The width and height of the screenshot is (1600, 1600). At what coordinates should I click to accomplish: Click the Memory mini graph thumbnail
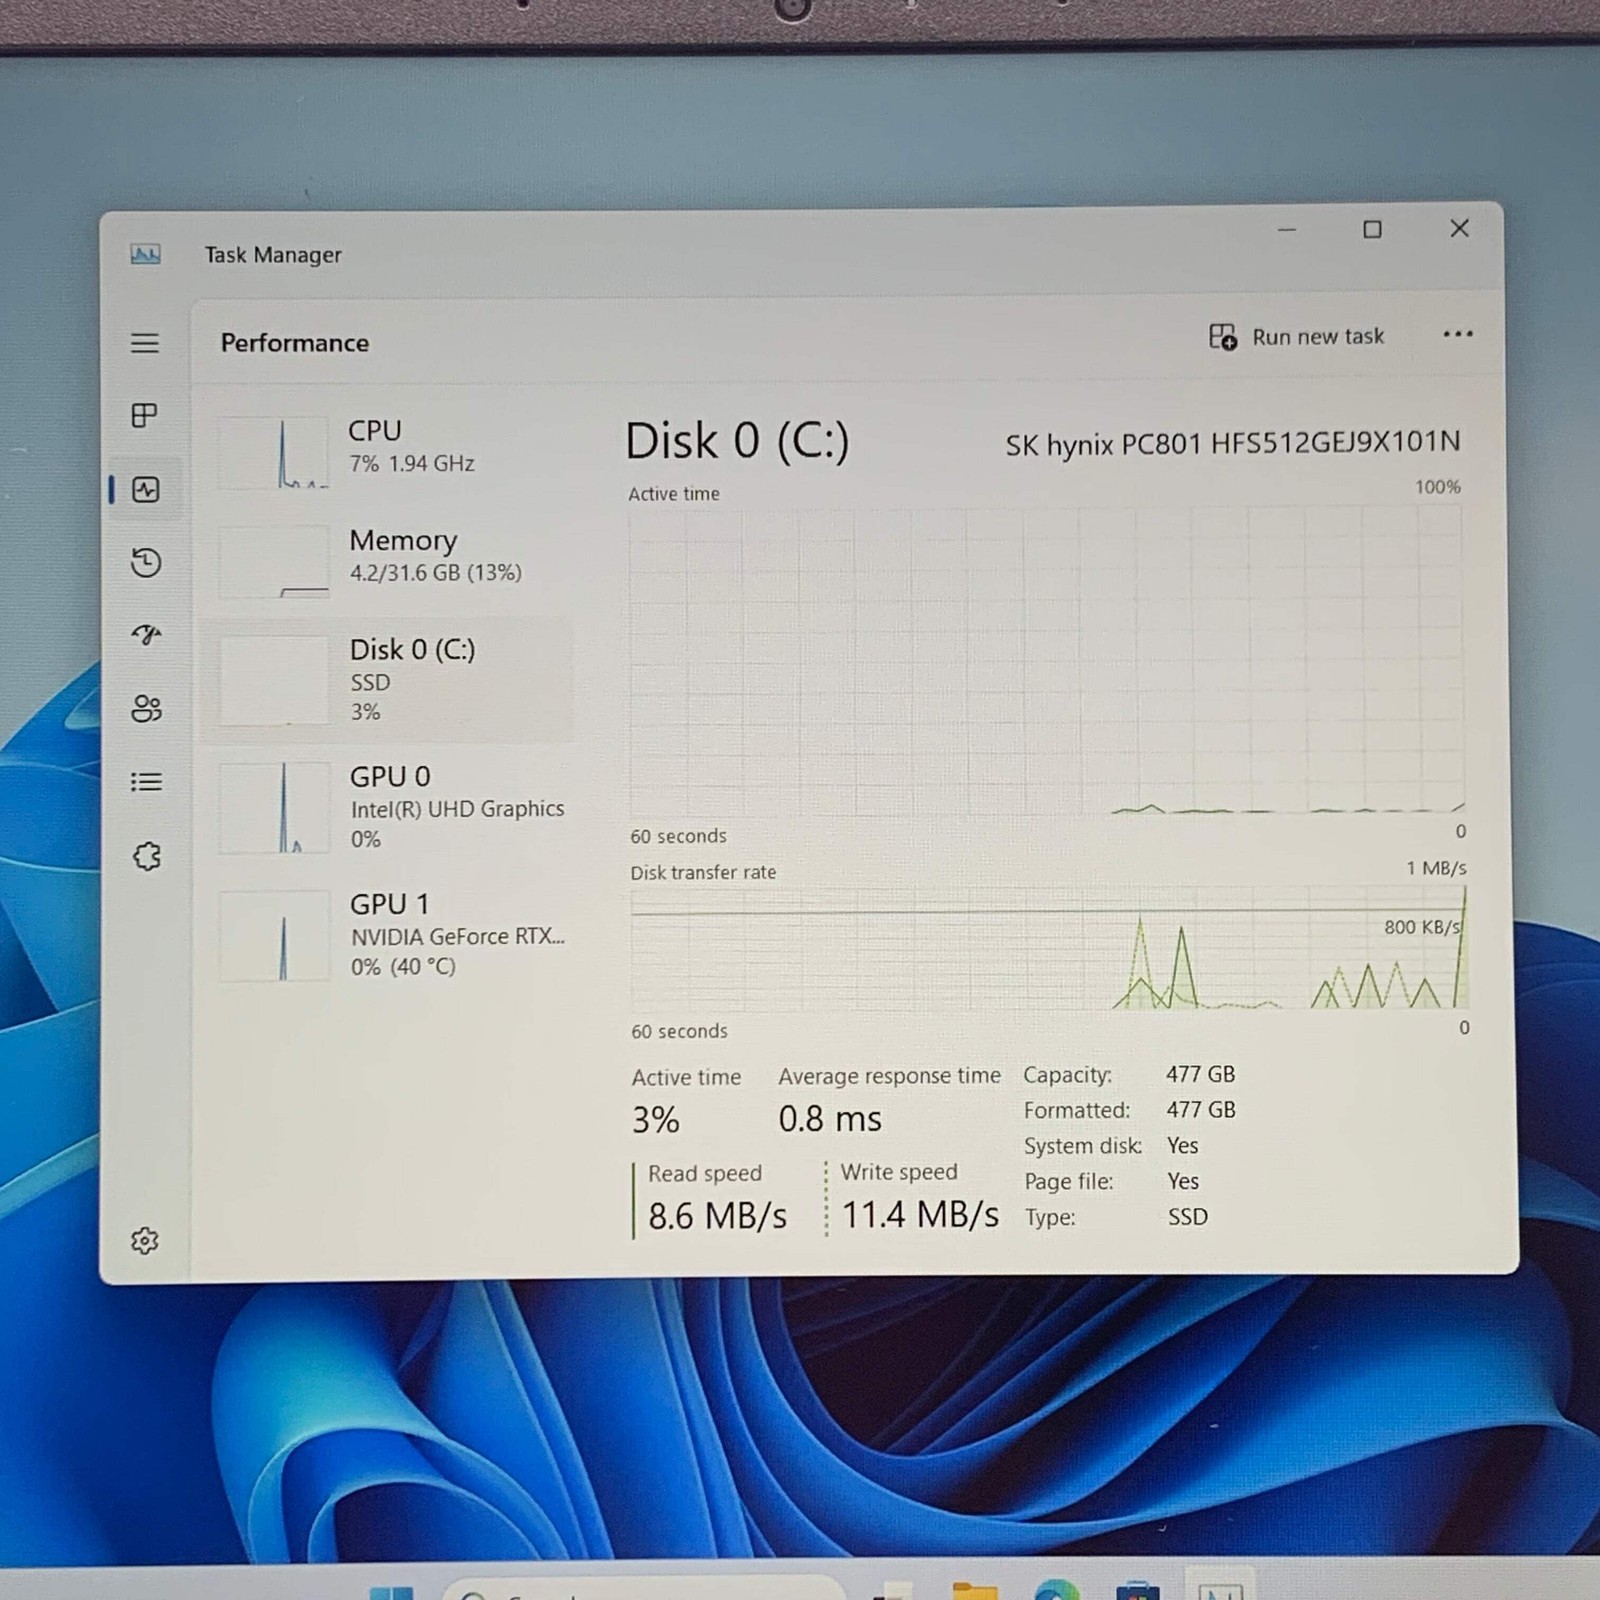[x=273, y=562]
